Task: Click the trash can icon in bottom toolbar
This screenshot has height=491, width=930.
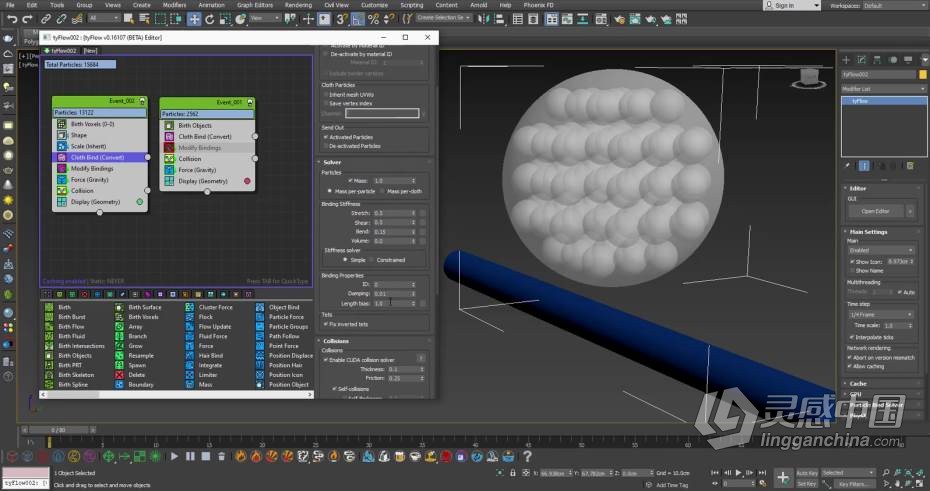Action: point(221,456)
